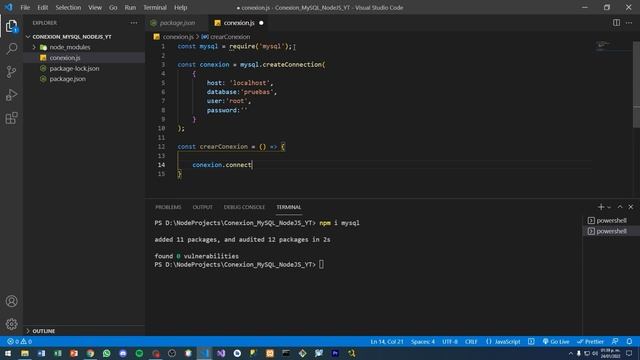Image resolution: width=640 pixels, height=360 pixels.
Task: Show hidden system tray icons
Action: (x=571, y=353)
